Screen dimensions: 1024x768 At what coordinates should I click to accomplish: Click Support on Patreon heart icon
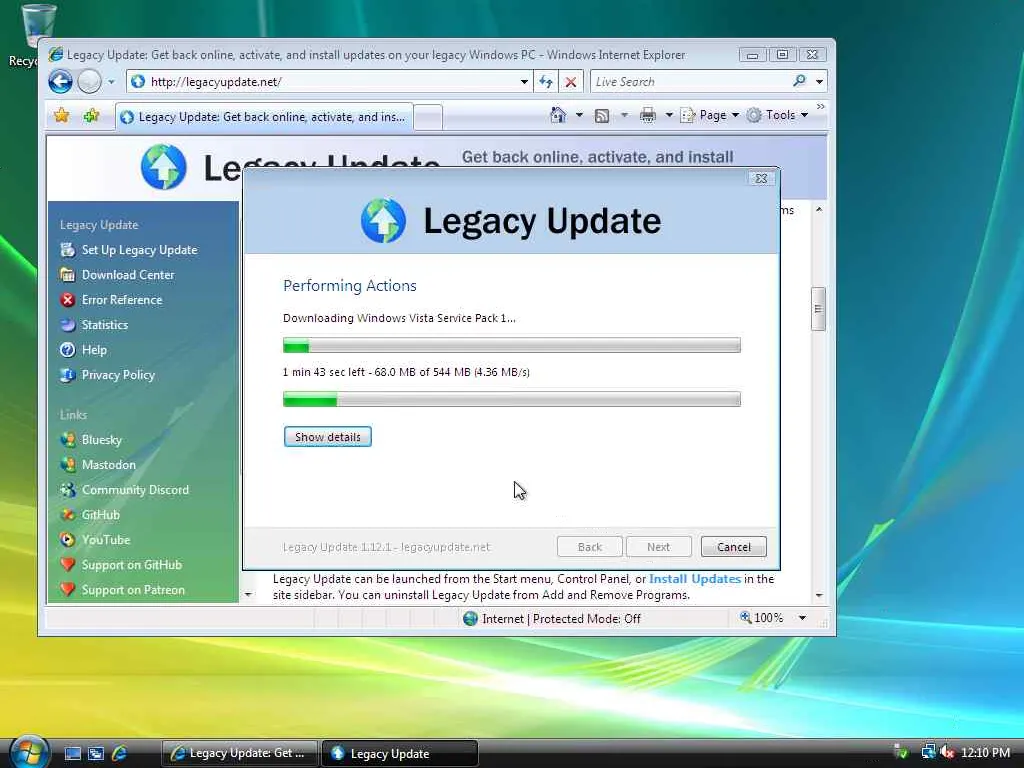pos(67,589)
